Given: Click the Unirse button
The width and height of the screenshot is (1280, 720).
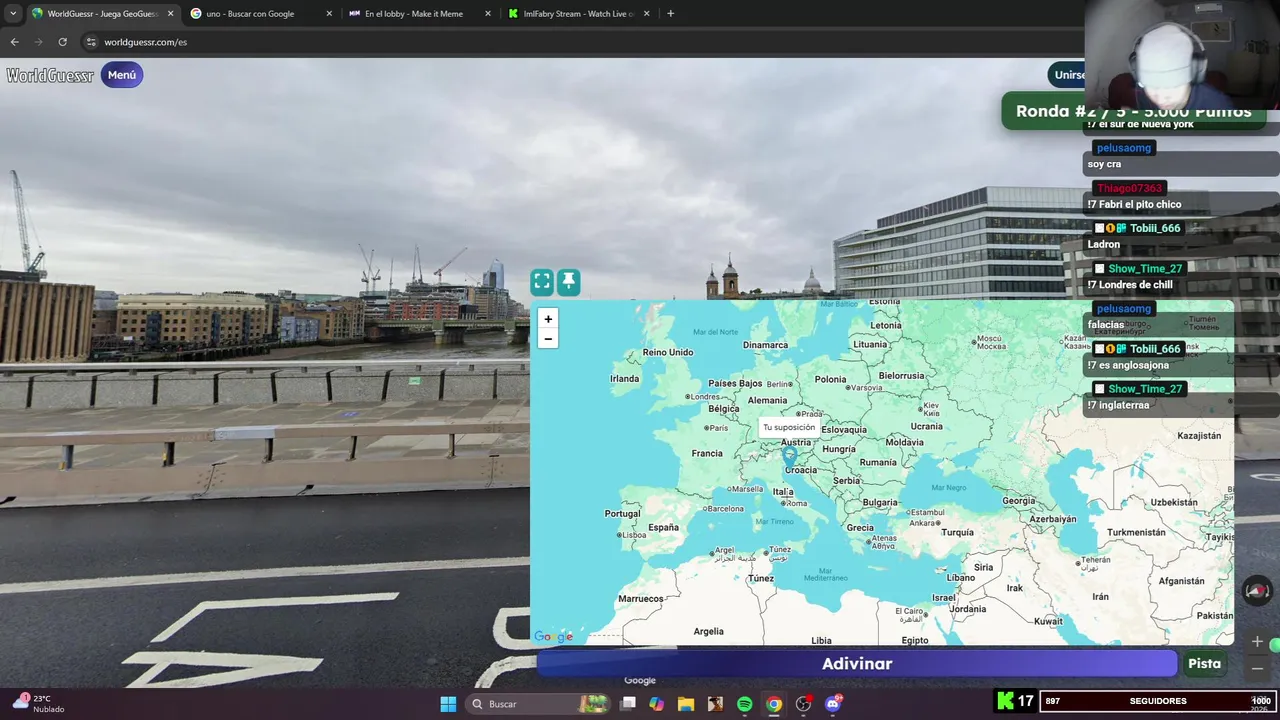Looking at the screenshot, I should pos(1067,75).
